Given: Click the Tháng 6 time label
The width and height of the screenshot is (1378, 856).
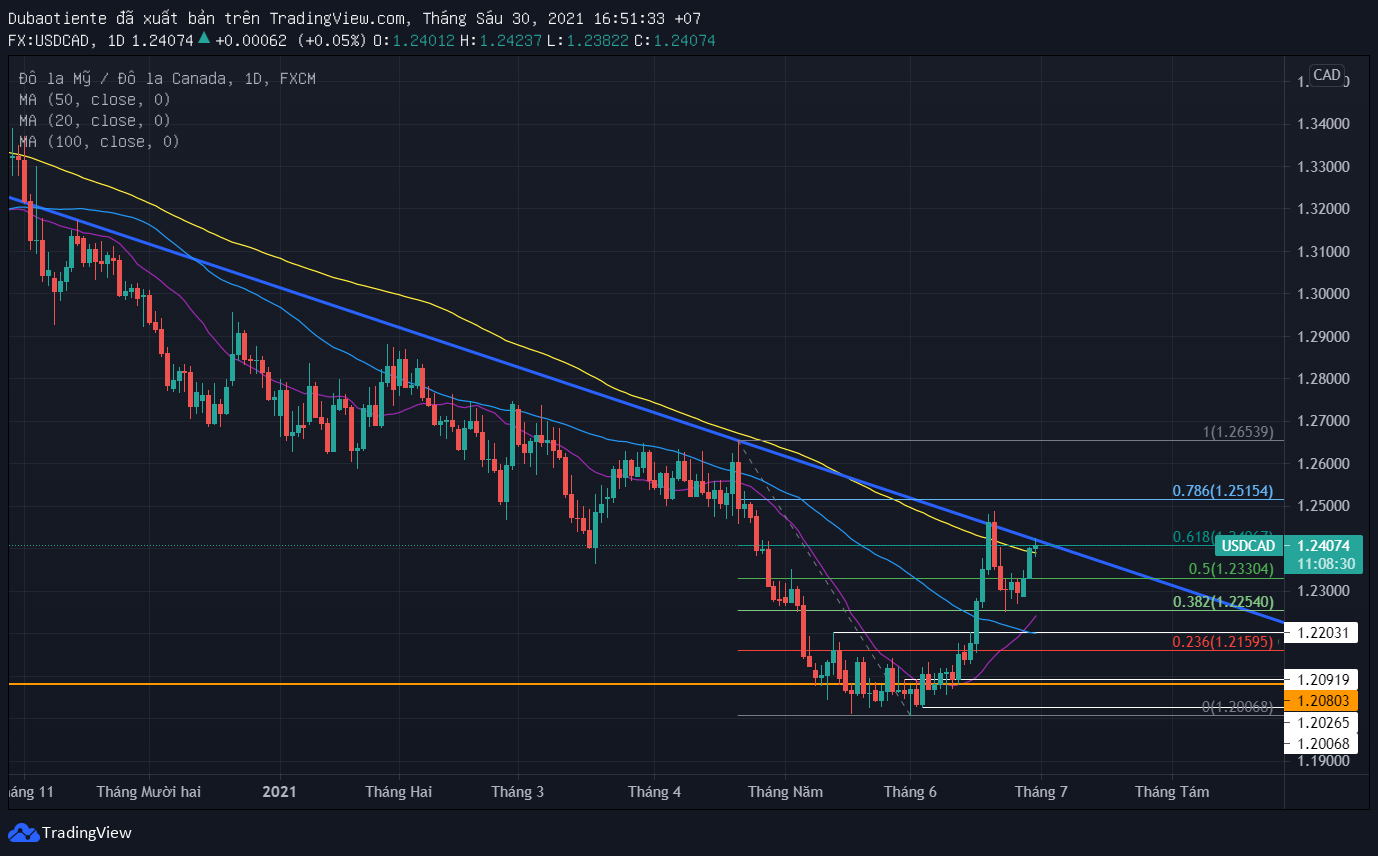Looking at the screenshot, I should [x=911, y=792].
